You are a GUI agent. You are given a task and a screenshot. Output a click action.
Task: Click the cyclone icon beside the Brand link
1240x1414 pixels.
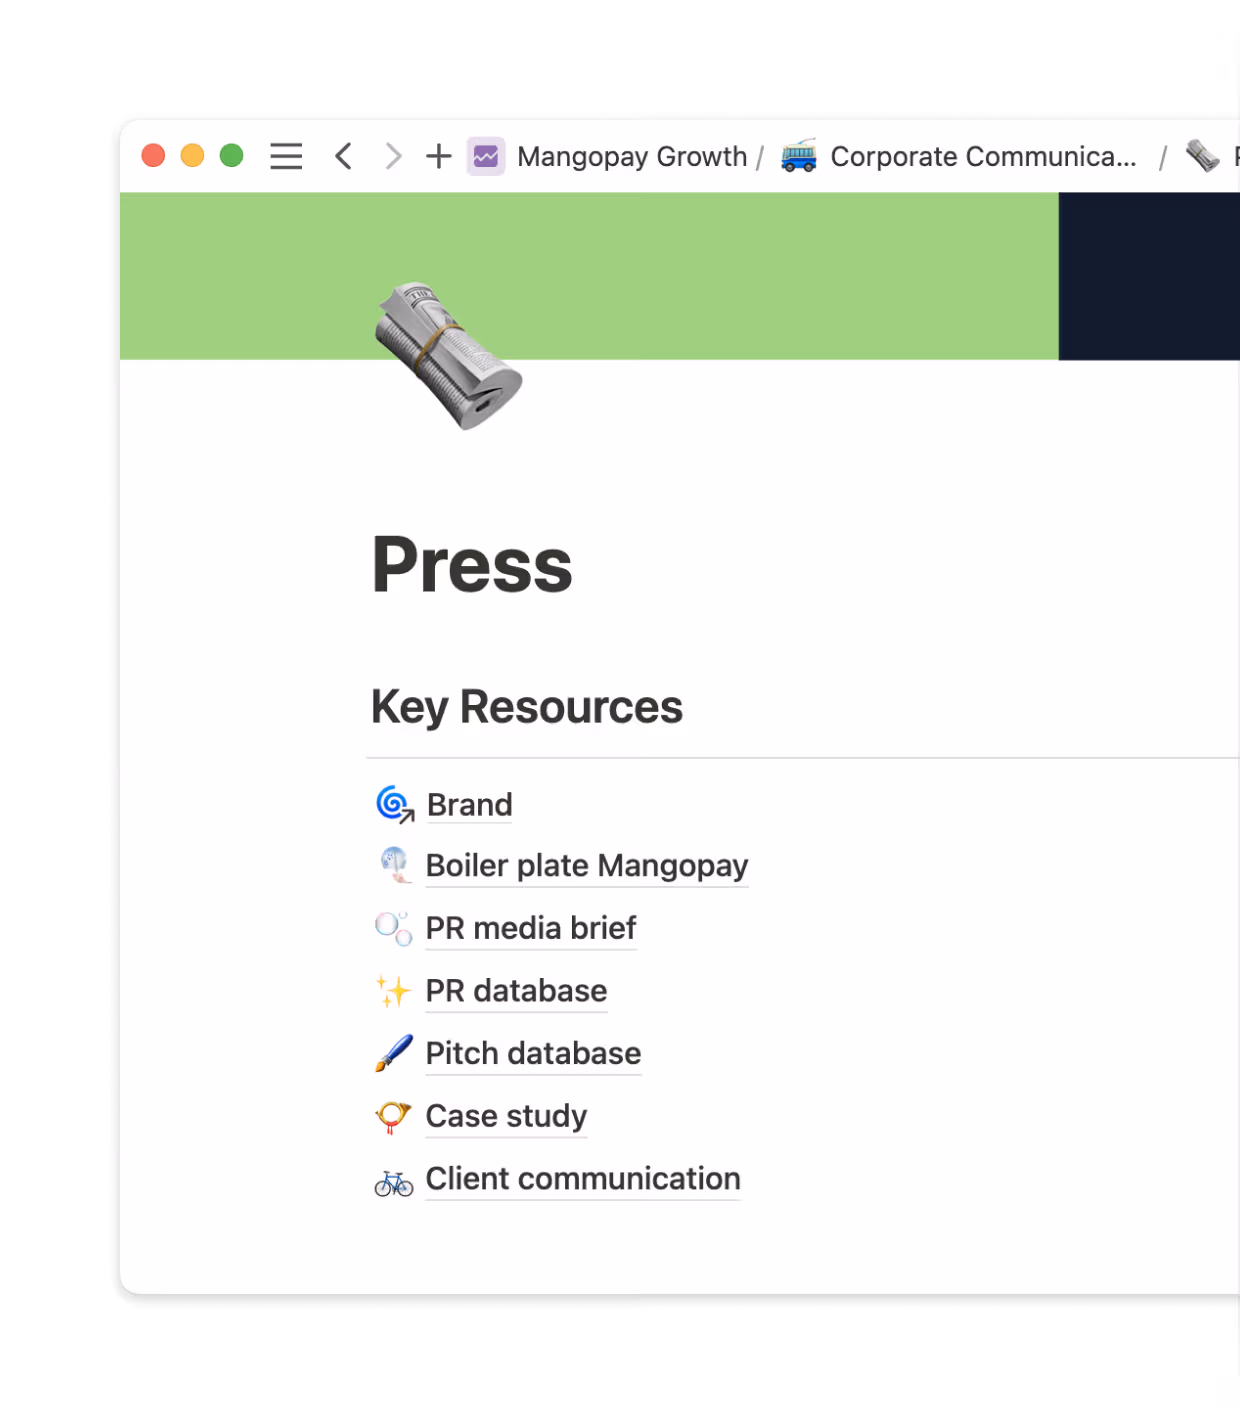tap(394, 803)
